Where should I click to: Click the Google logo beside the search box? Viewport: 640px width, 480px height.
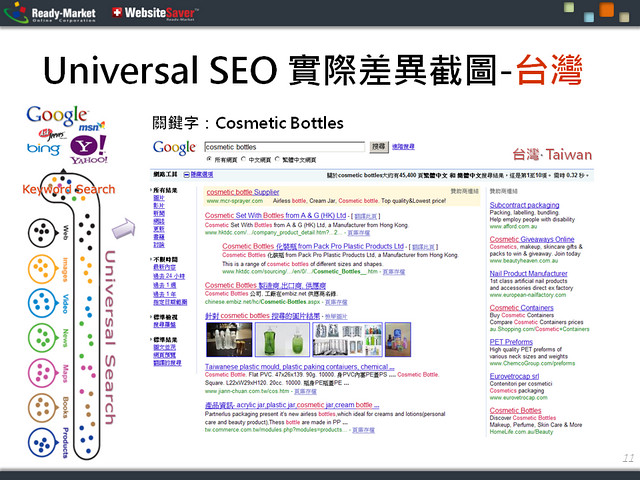coord(174,148)
